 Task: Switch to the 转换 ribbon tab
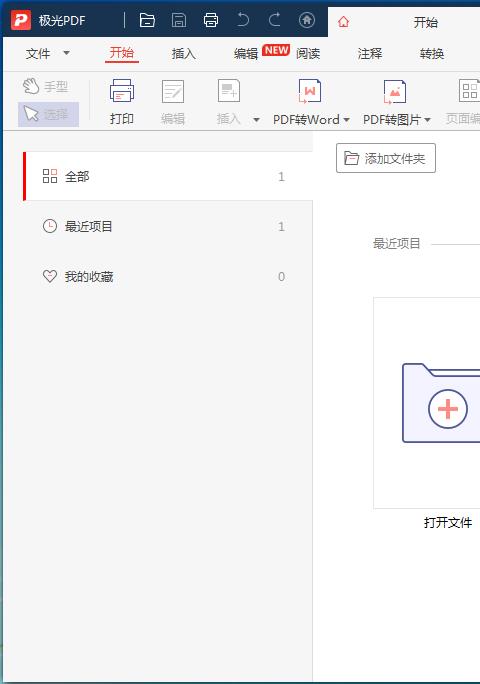[432, 54]
